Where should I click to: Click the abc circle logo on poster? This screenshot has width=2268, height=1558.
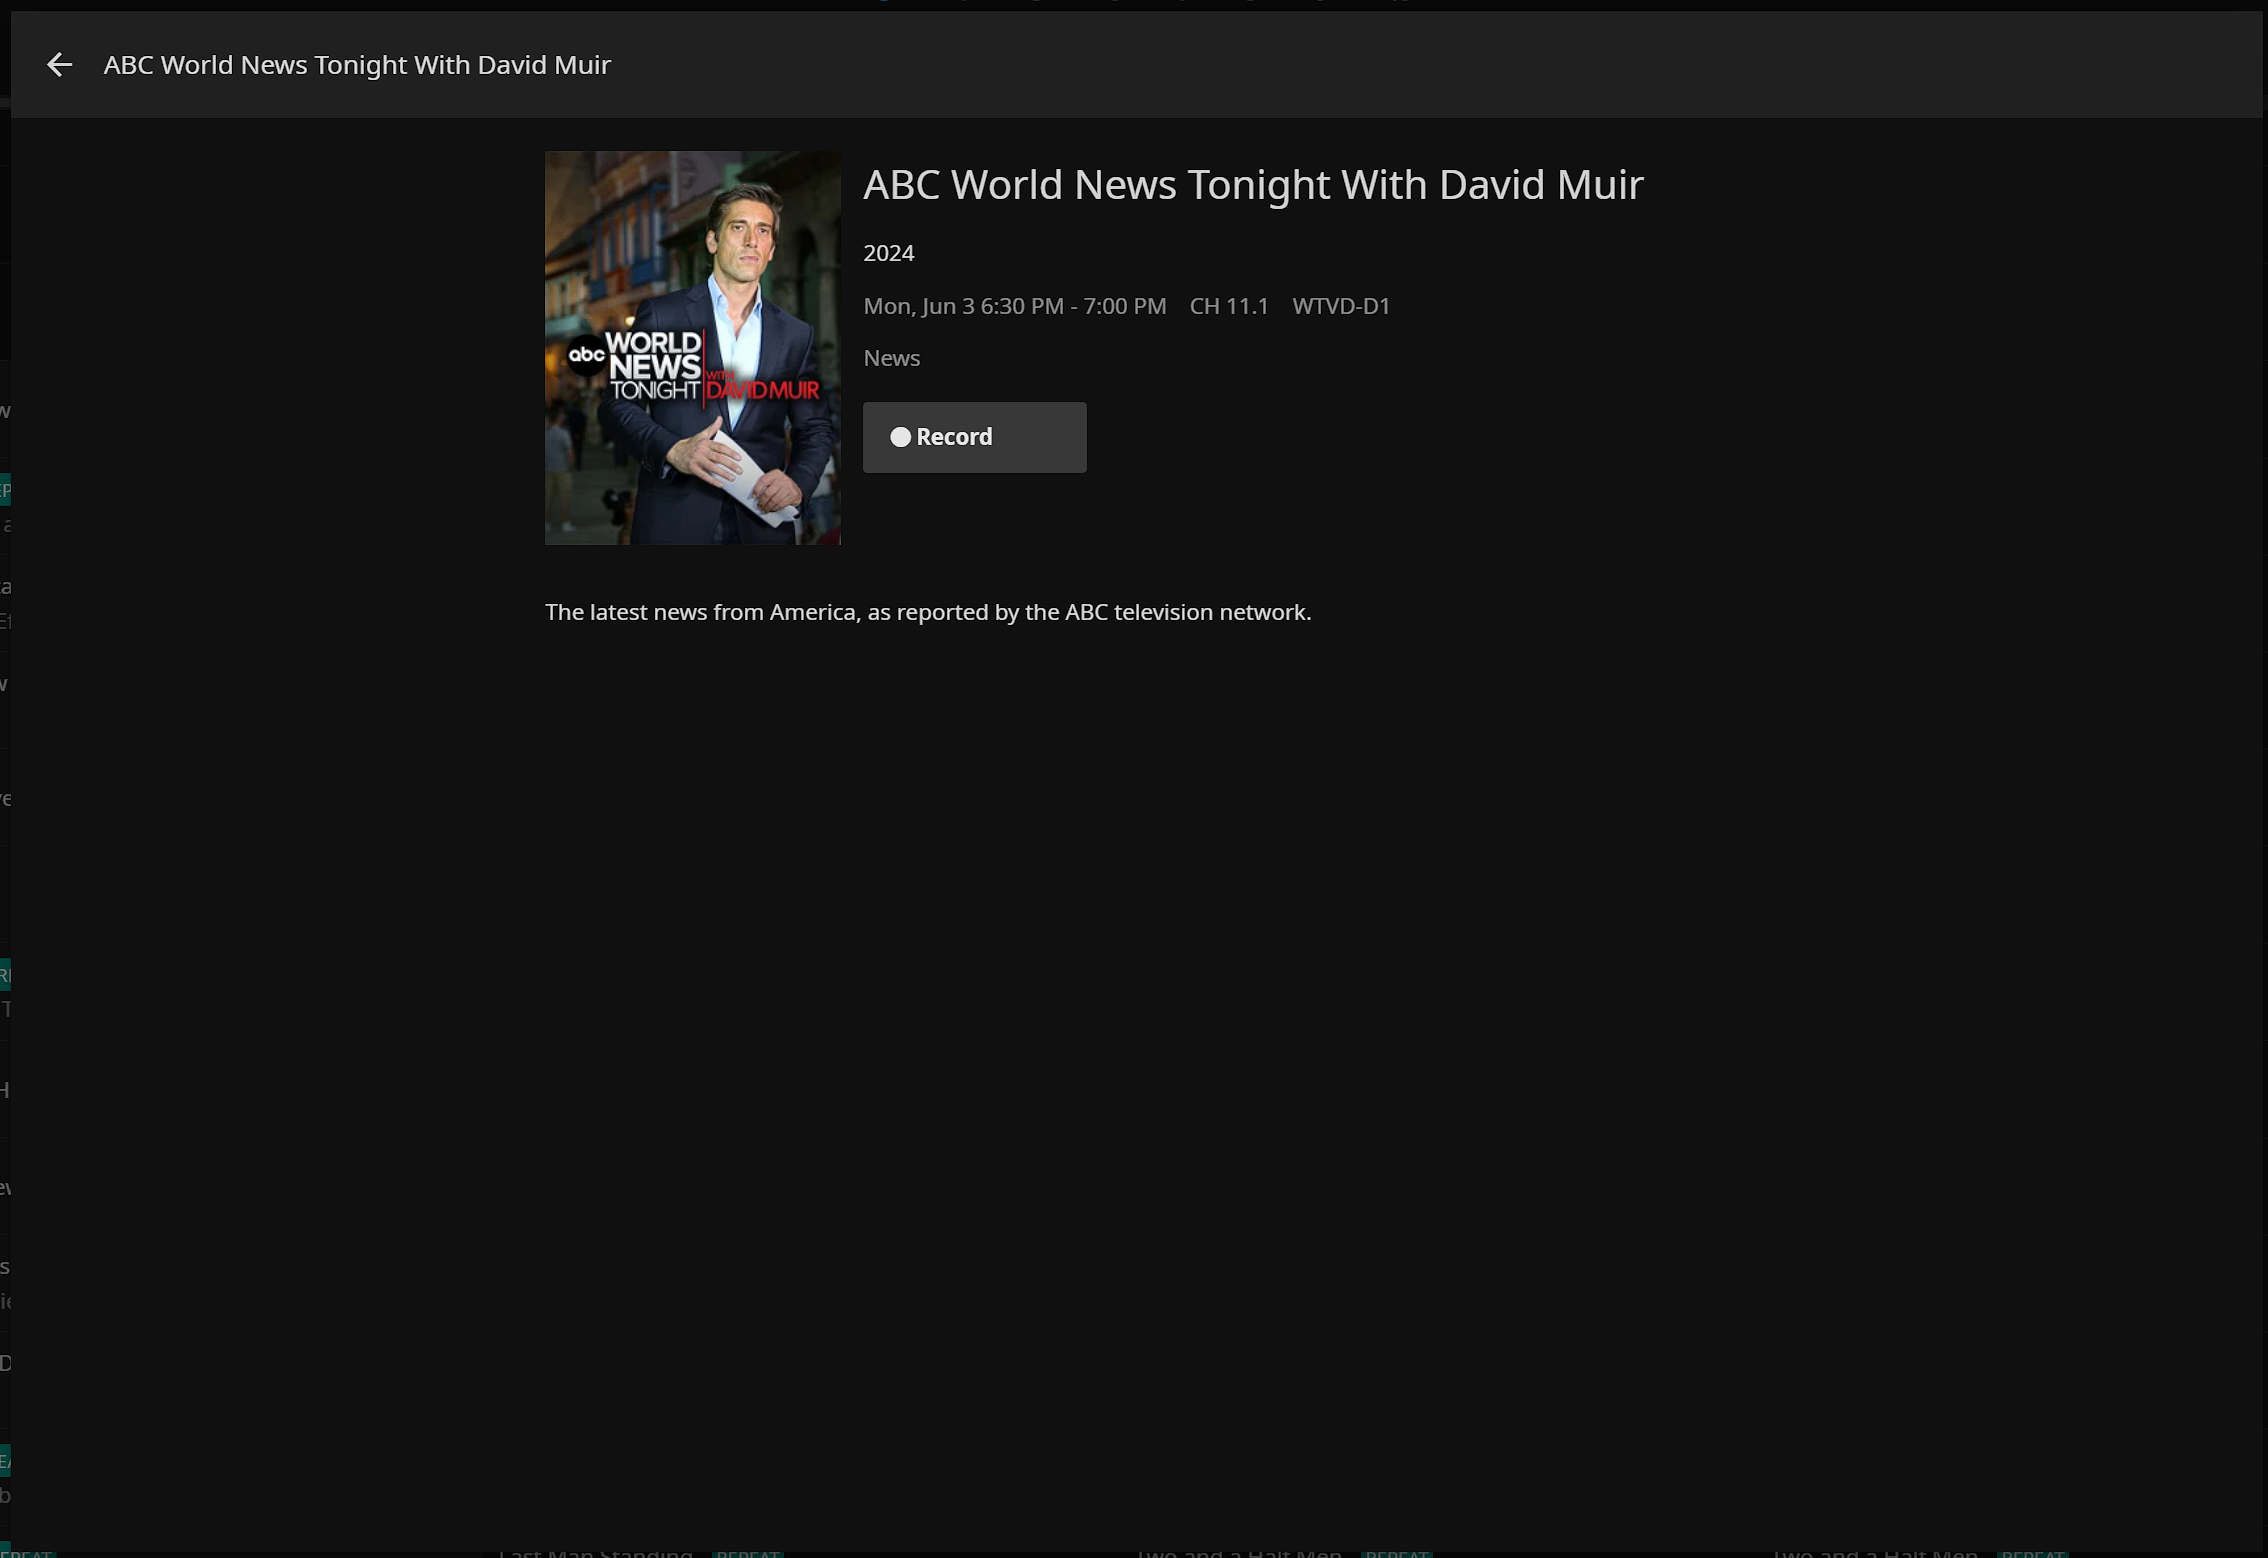tap(586, 356)
